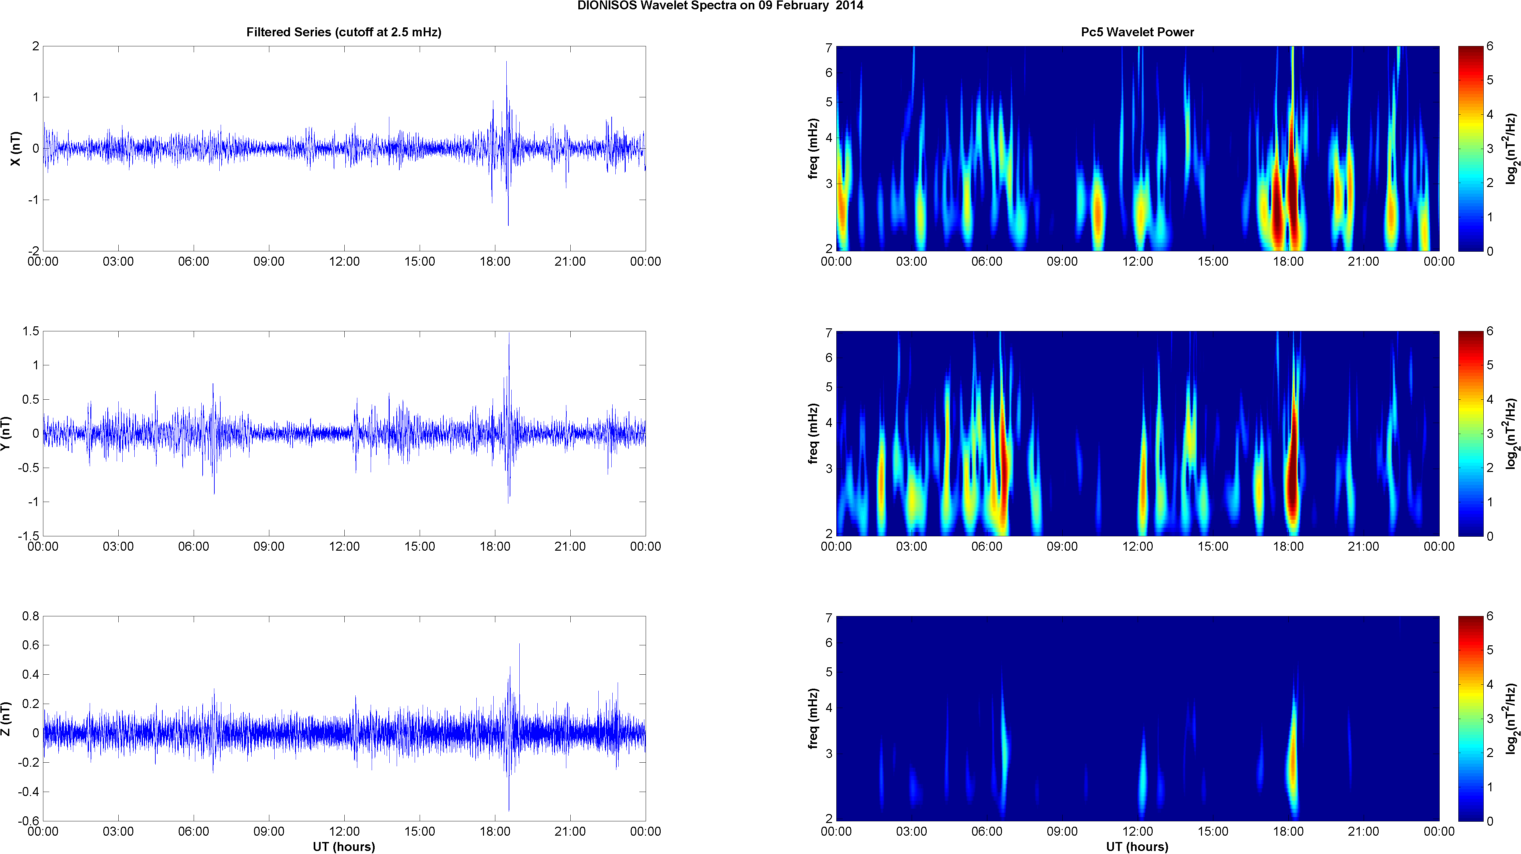Click the '6' value on the top colorbar
The height and width of the screenshot is (854, 1521).
pyautogui.click(x=1490, y=46)
